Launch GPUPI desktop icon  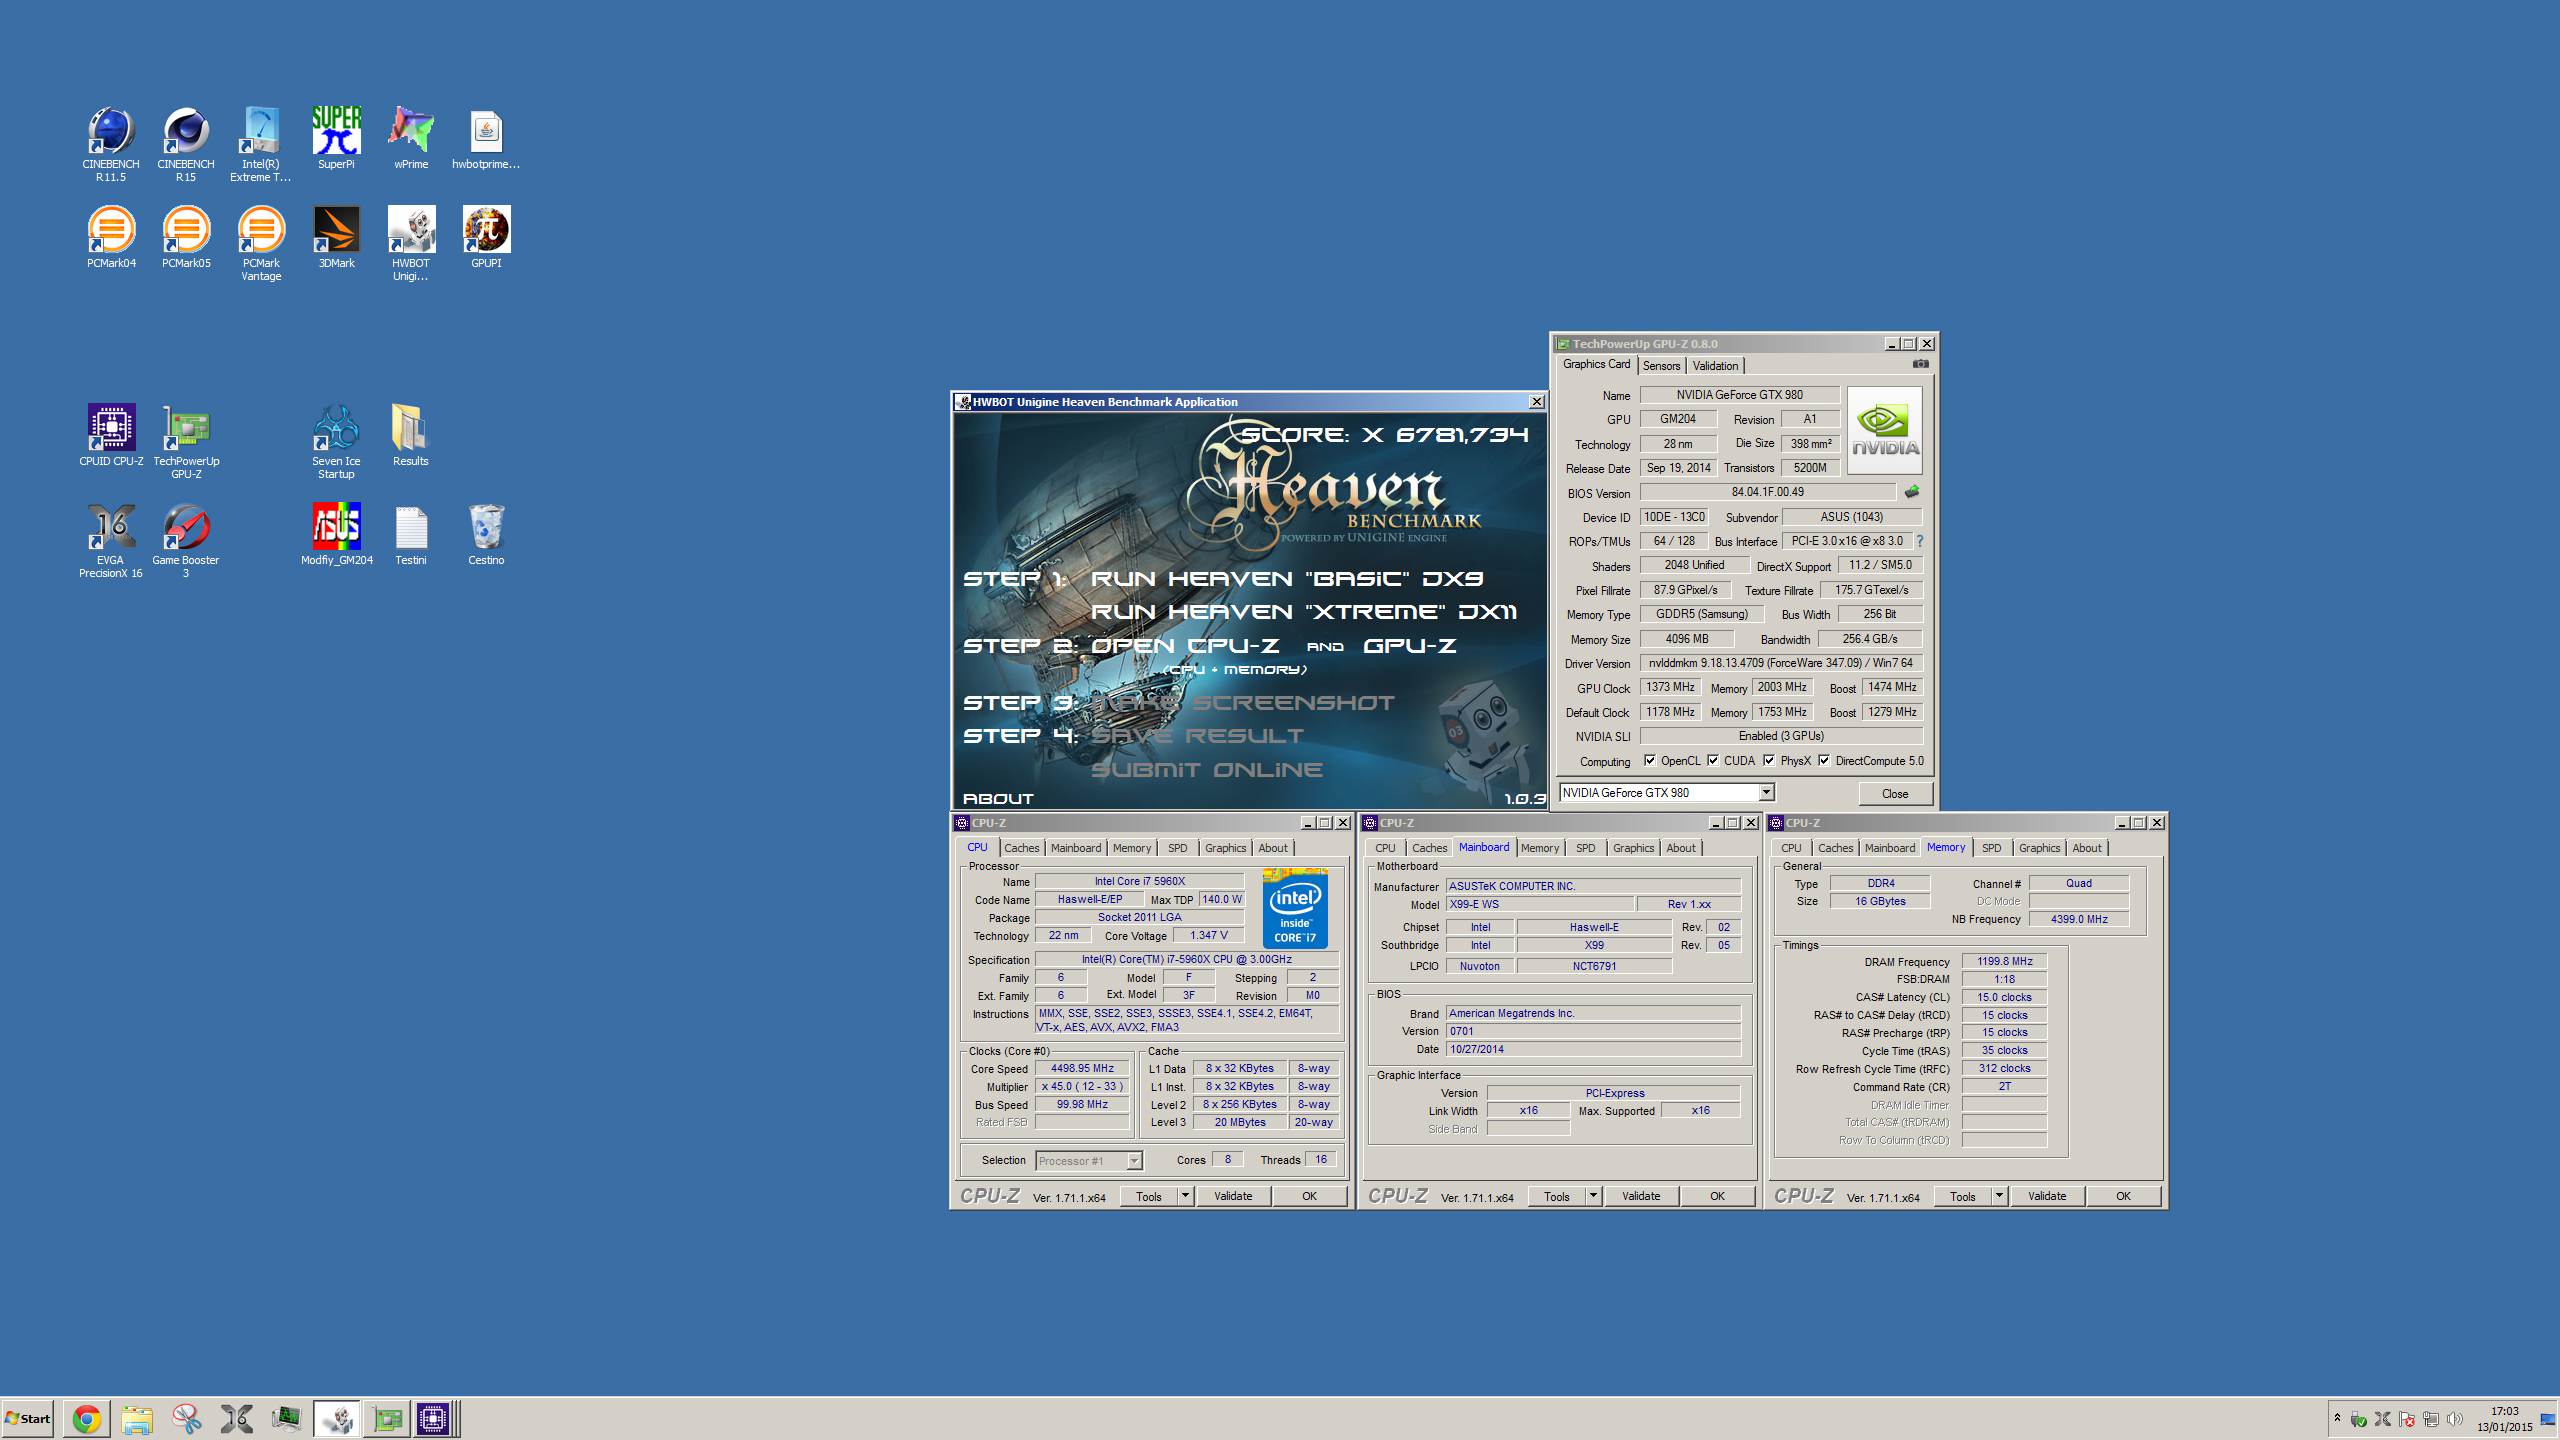tap(486, 237)
